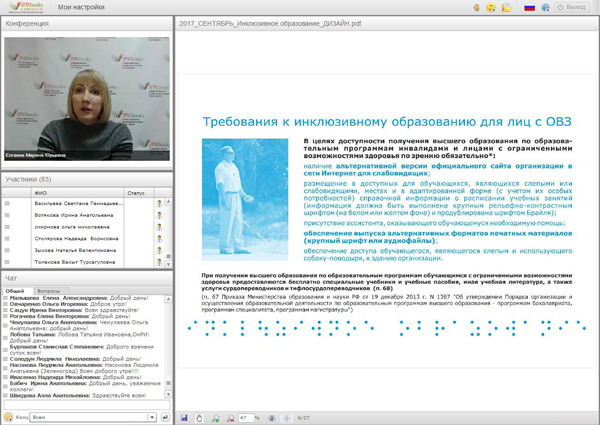
Task: Click the slide title Требования к инклюзивному образованию
Action: 387,122
